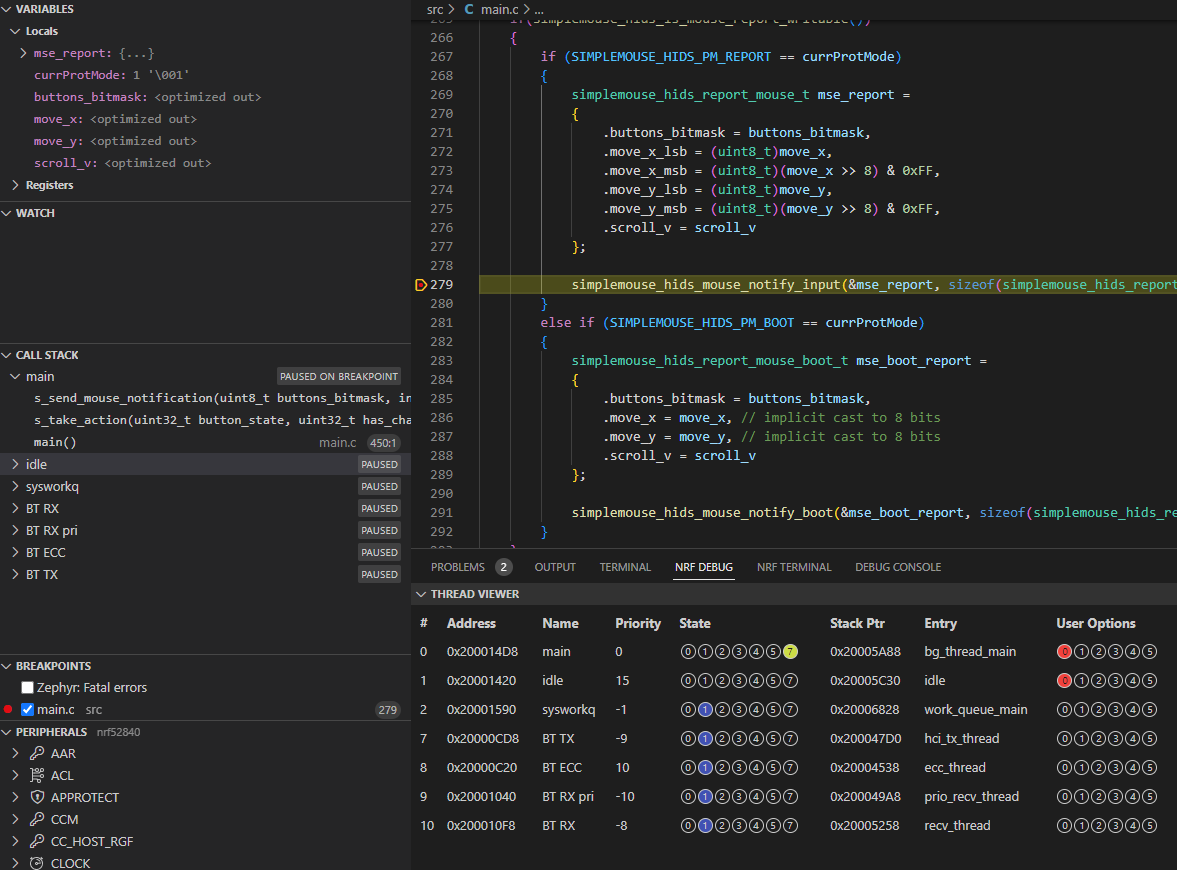Click the AAR peripheral key icon

coord(37,753)
